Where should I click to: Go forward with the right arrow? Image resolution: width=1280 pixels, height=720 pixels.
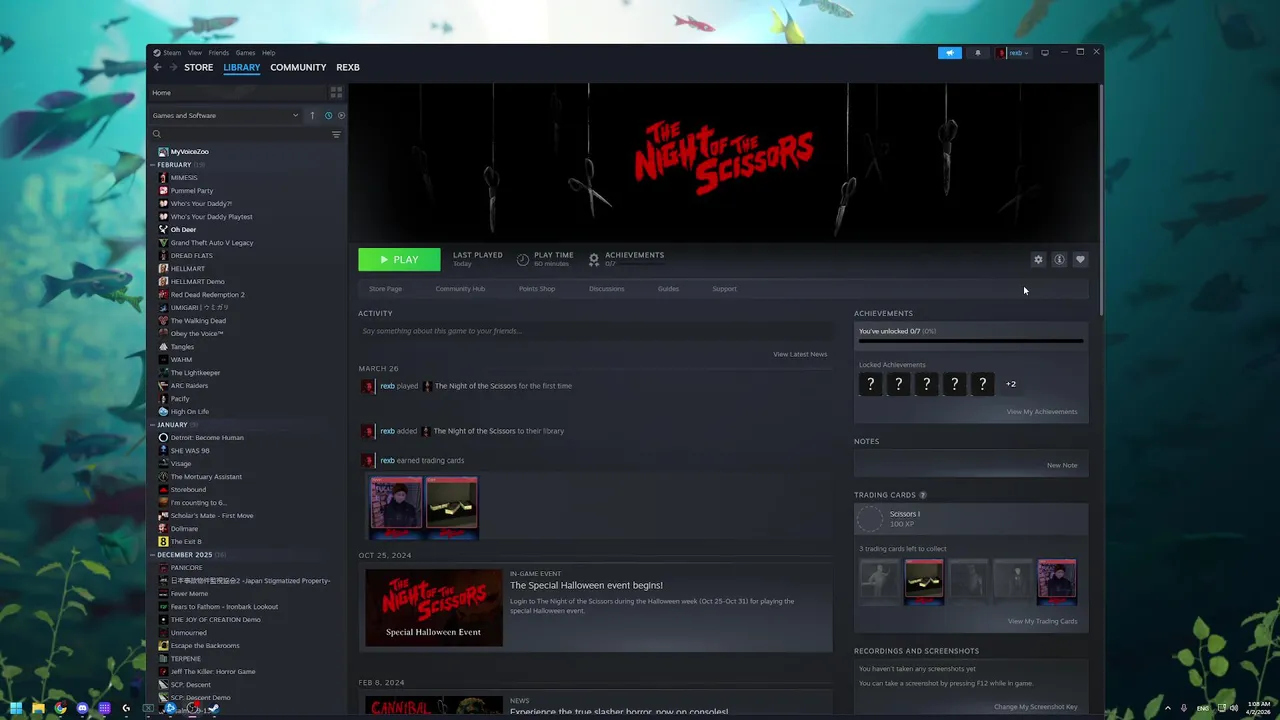coord(172,67)
